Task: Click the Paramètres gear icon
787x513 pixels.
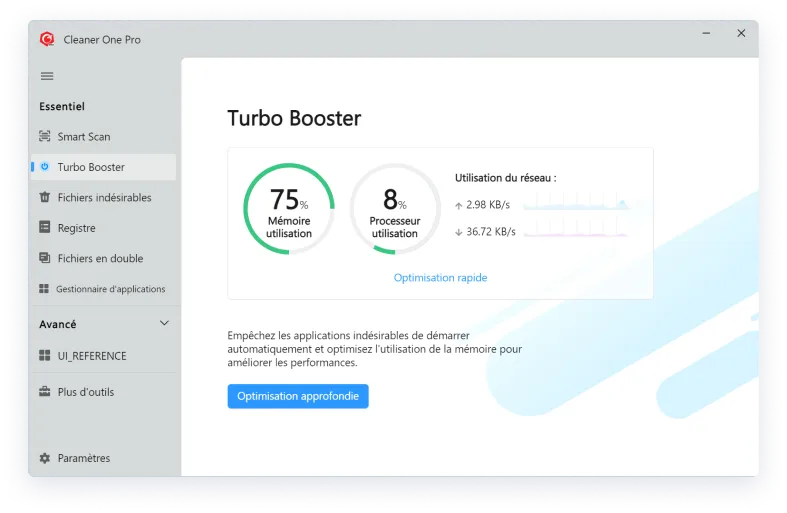Action: (x=44, y=458)
